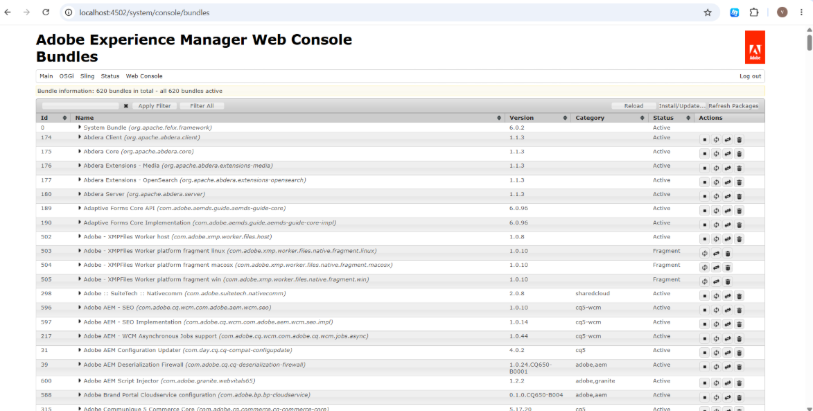Click the browser address bar URL
The width and height of the screenshot is (813, 411).
144,12
